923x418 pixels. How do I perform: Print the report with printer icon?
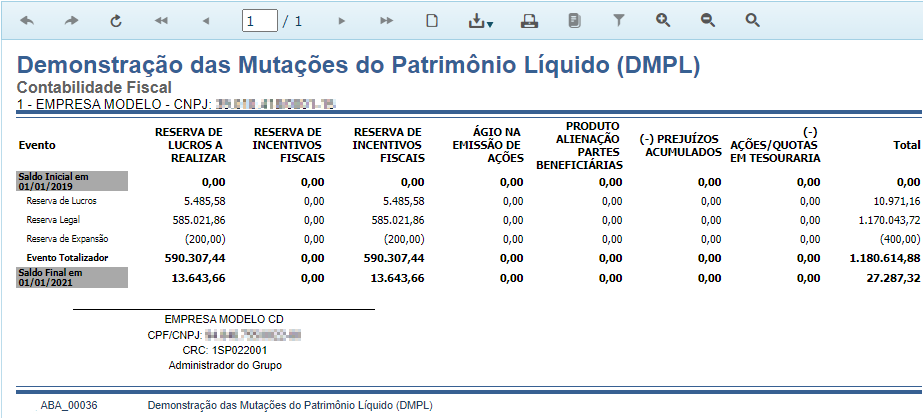pos(529,21)
